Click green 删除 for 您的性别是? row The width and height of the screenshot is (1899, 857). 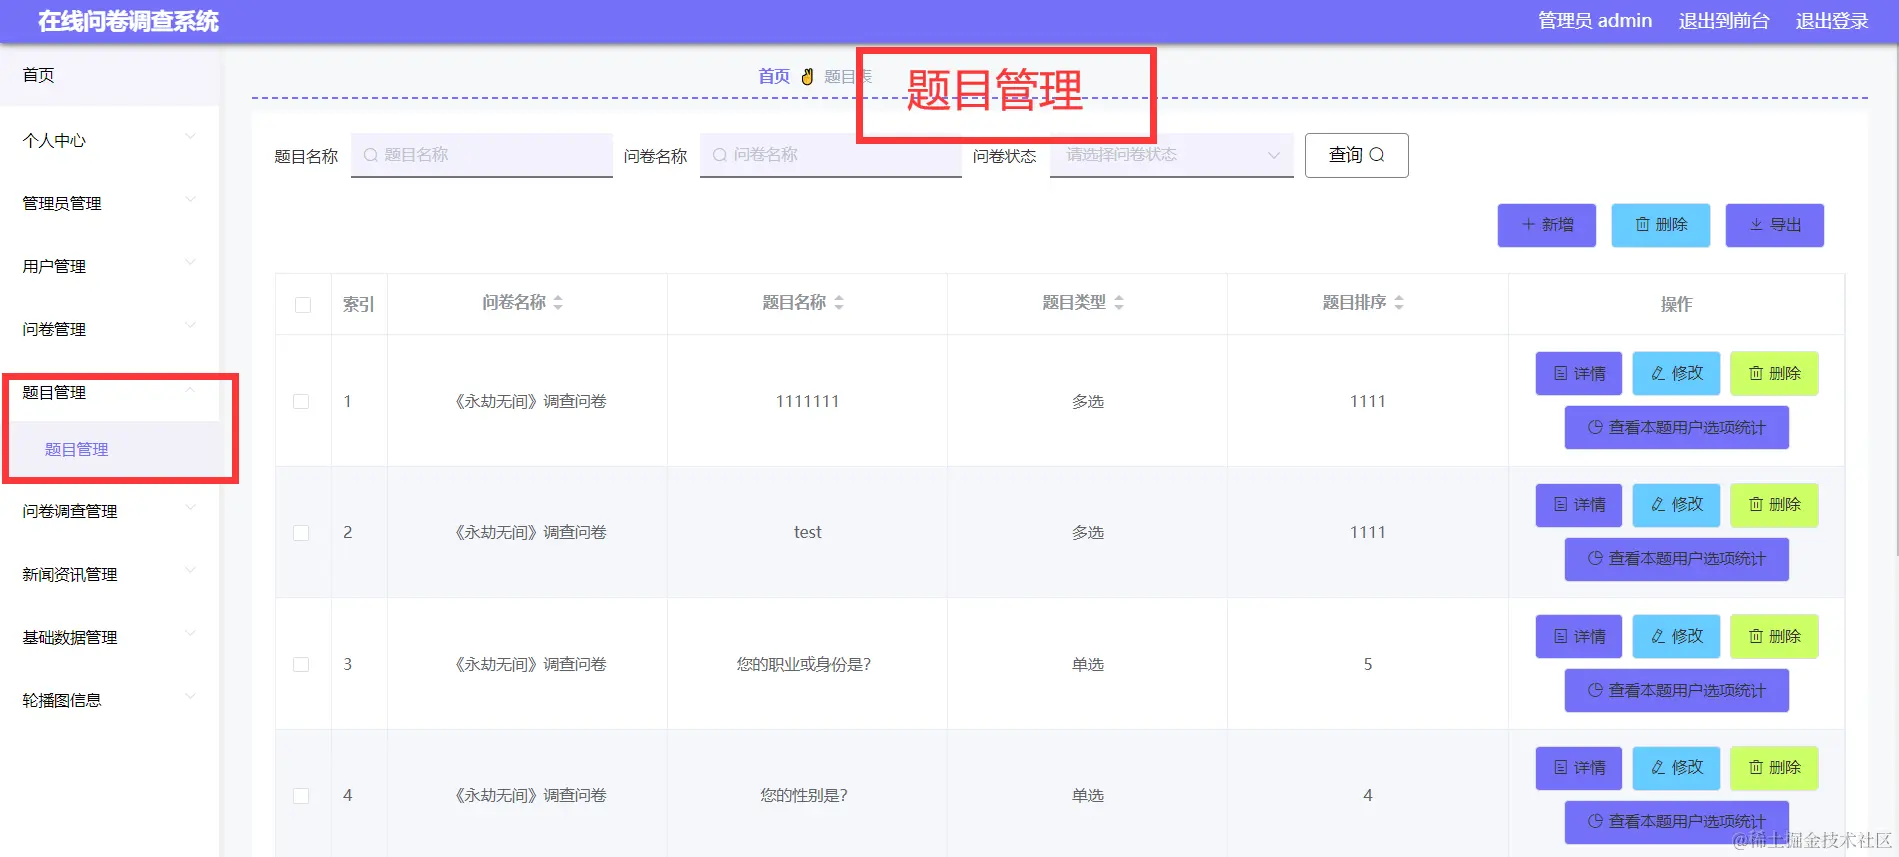(x=1774, y=768)
